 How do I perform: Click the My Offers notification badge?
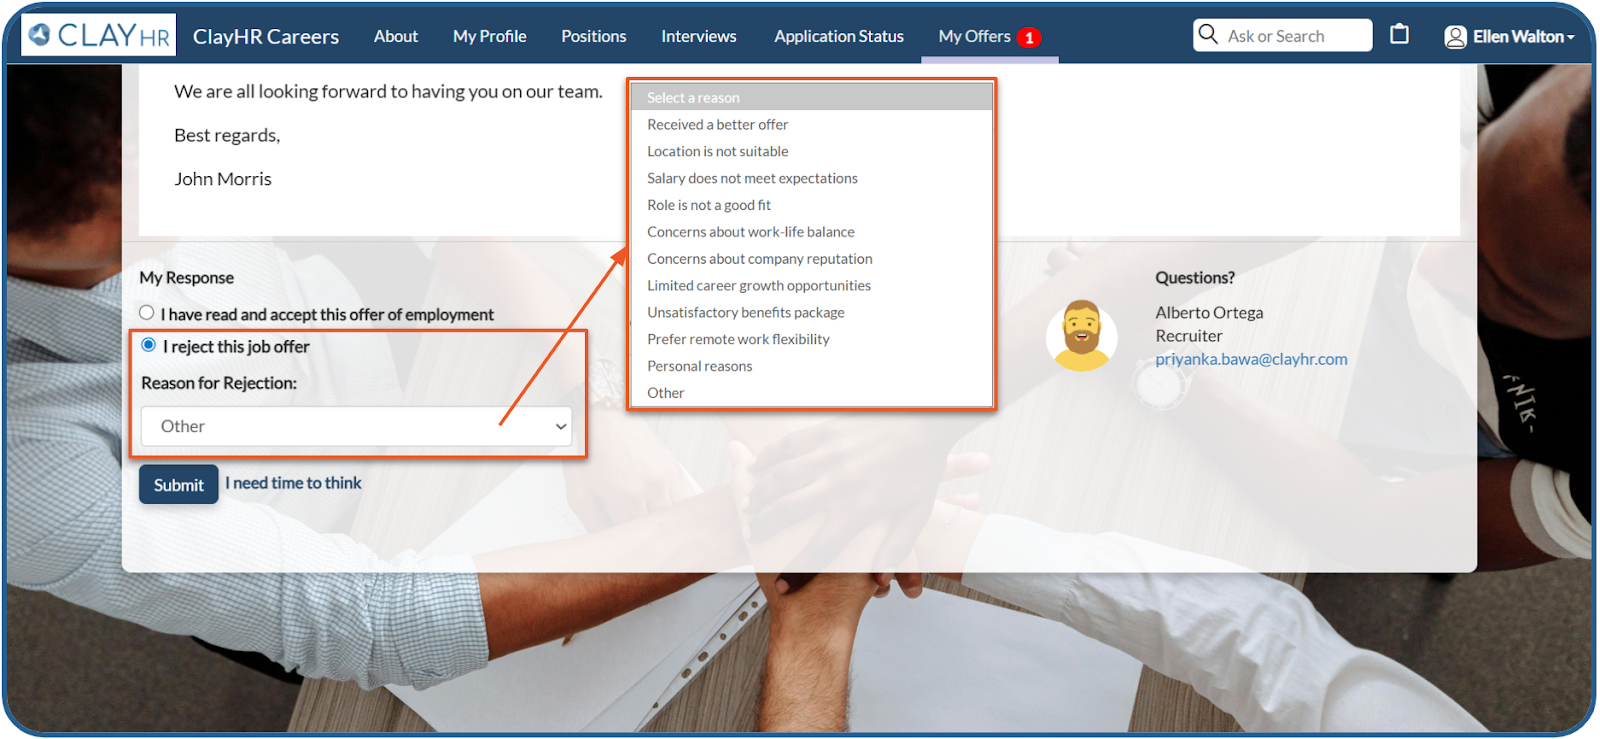[x=1029, y=38]
